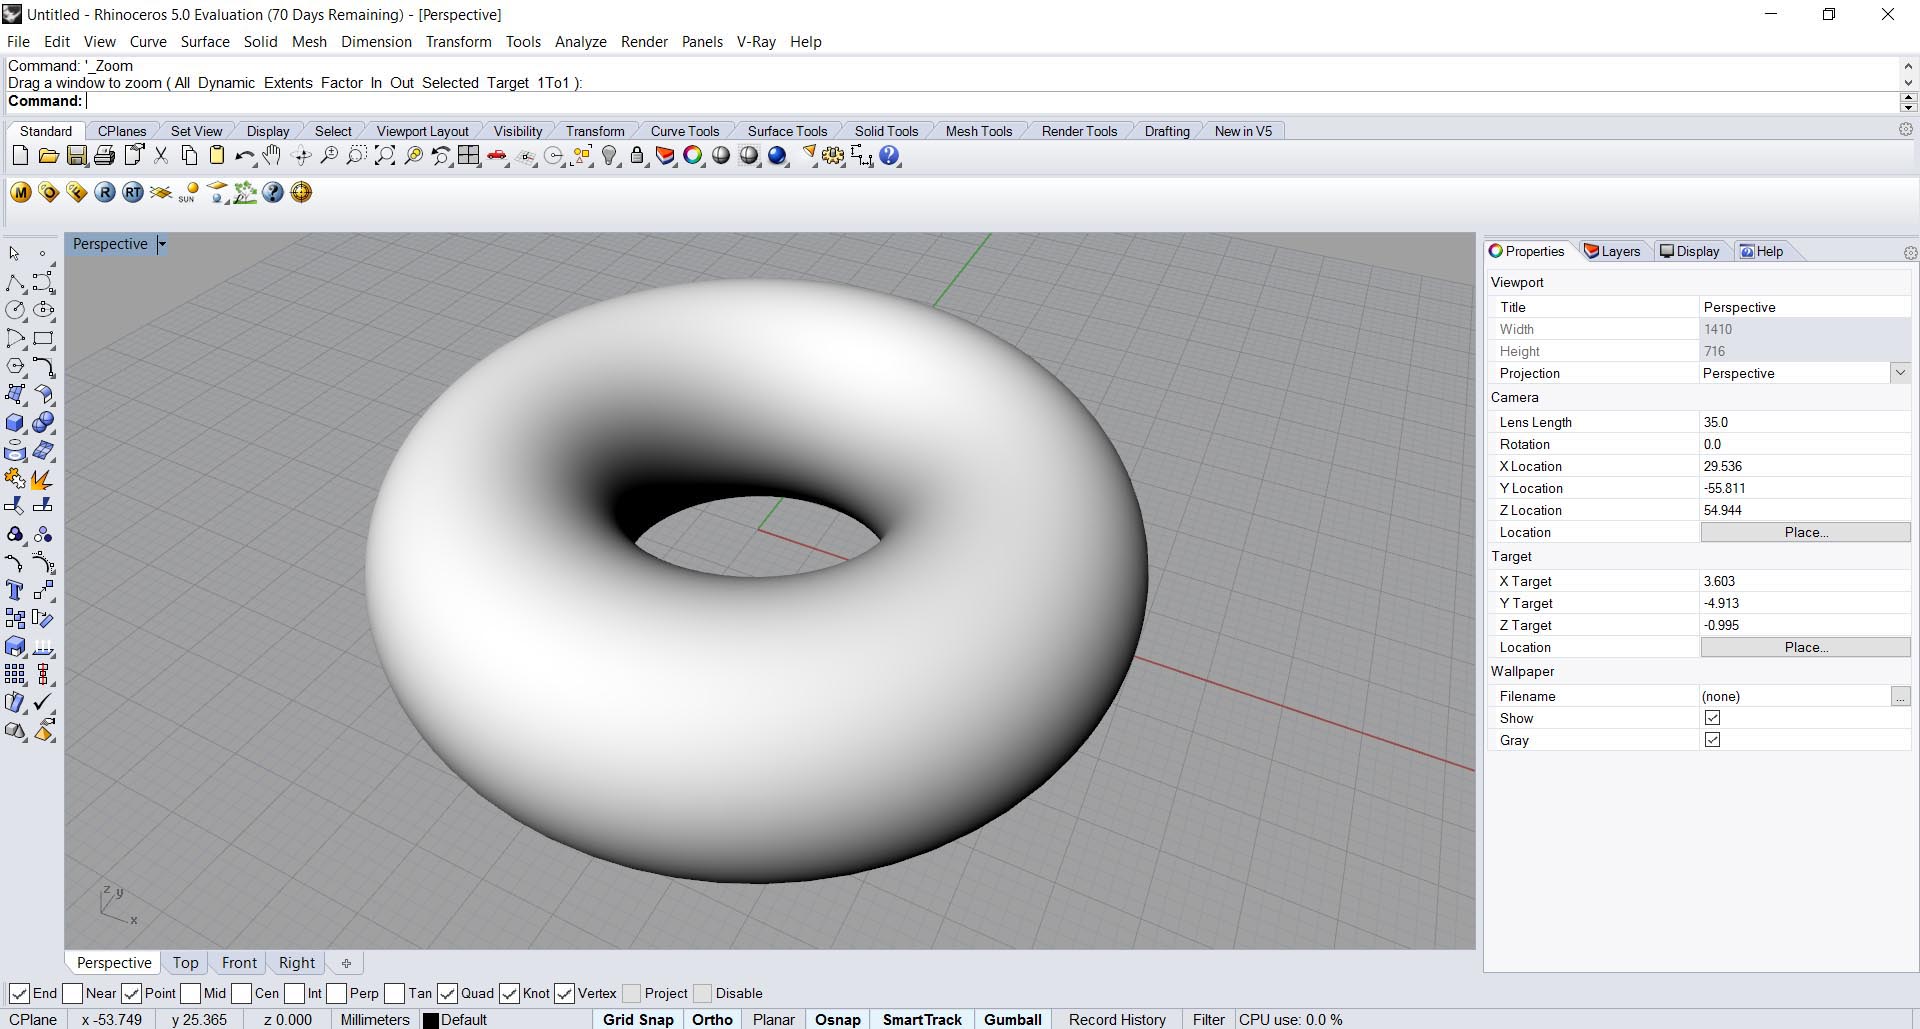Click the V-Ray SUN light icon

188,192
